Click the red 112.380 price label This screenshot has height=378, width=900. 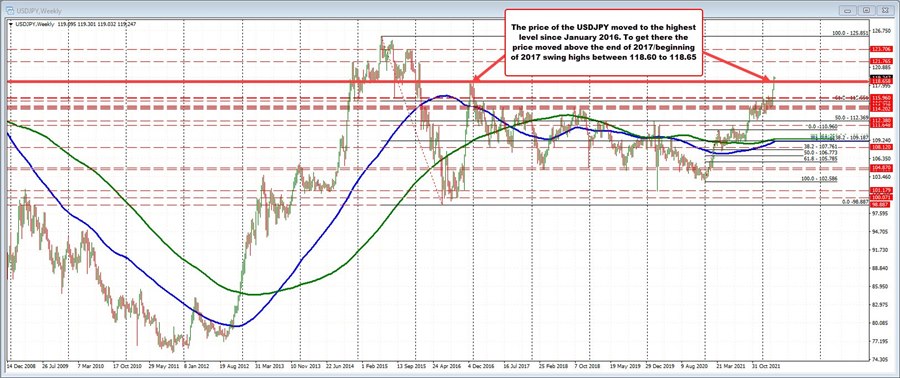click(x=881, y=120)
